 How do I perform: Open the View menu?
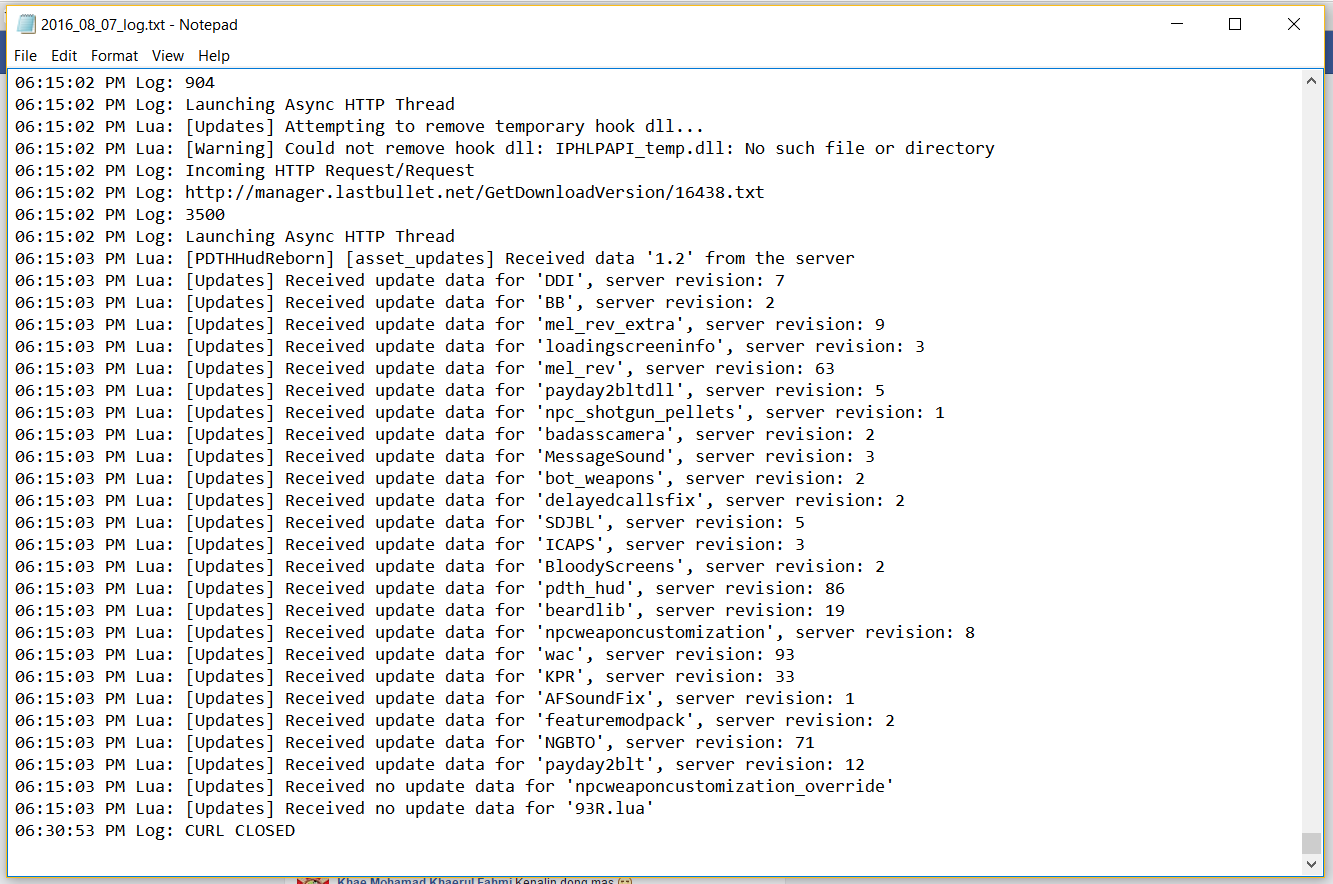point(168,56)
